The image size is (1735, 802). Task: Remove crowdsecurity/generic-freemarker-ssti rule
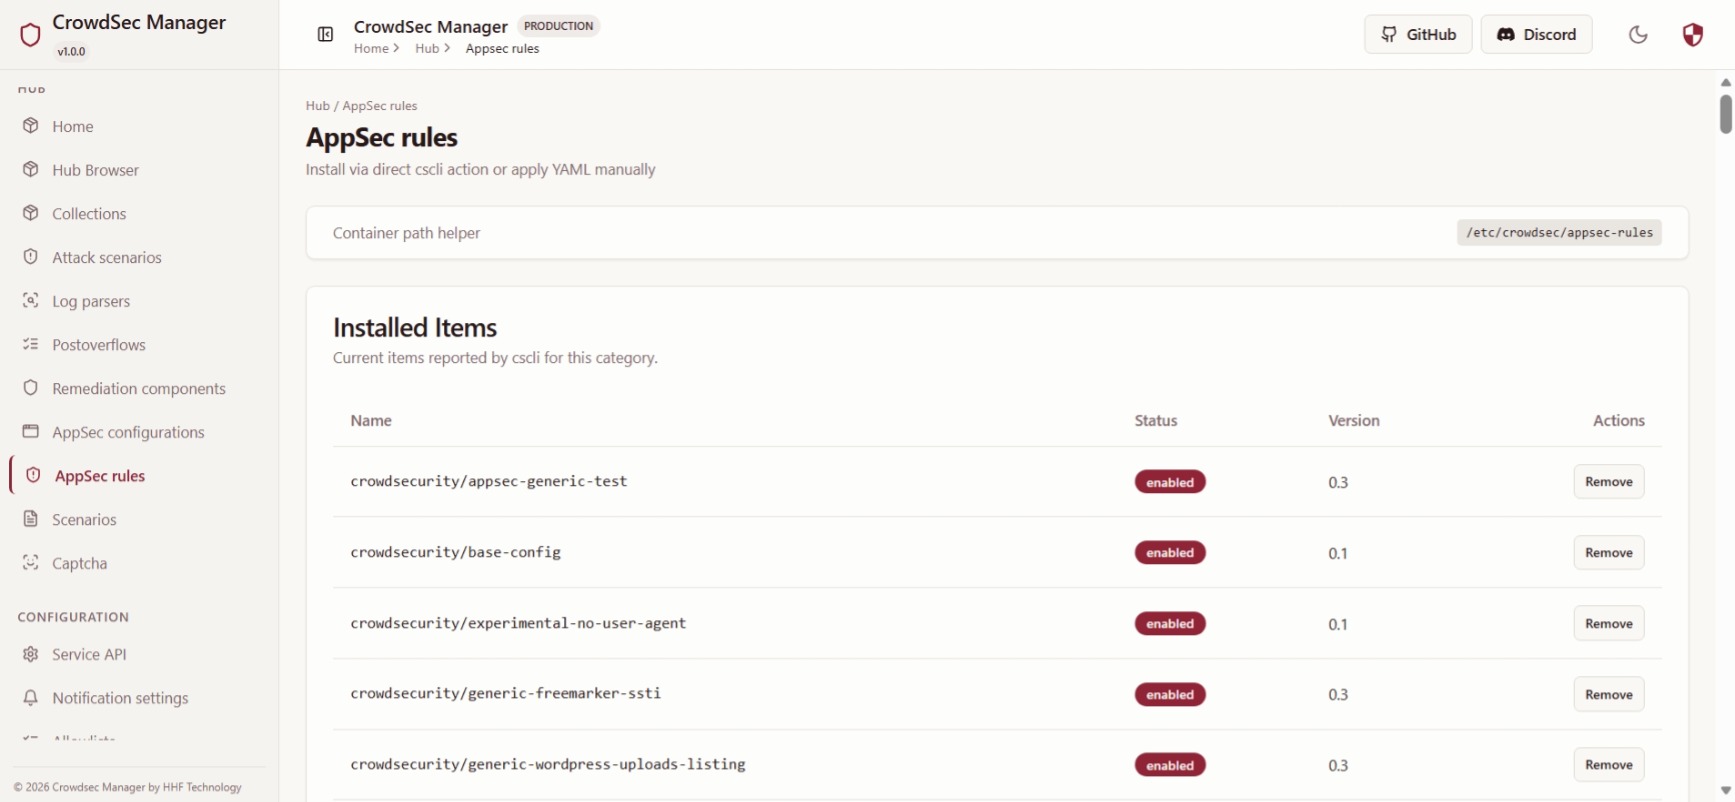(1608, 694)
